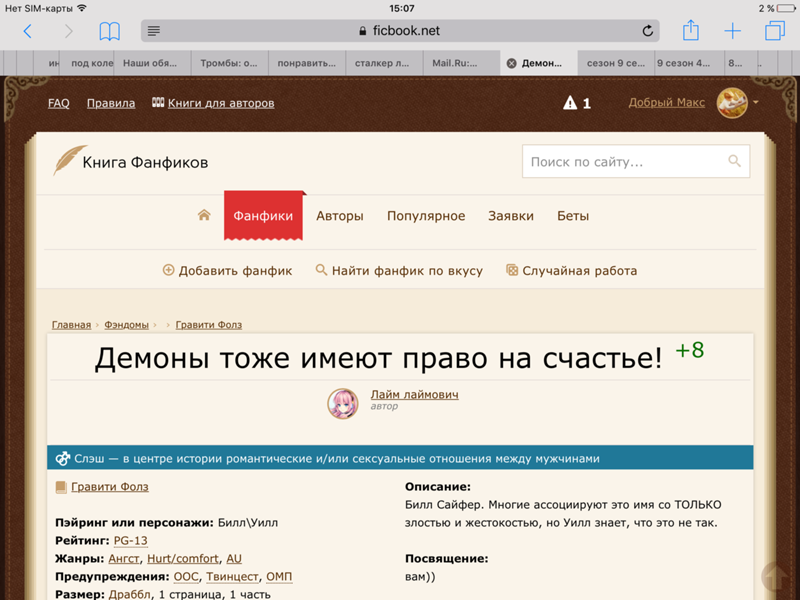The height and width of the screenshot is (600, 800).
Task: Click the Слэш male symbol icon
Action: [62, 458]
